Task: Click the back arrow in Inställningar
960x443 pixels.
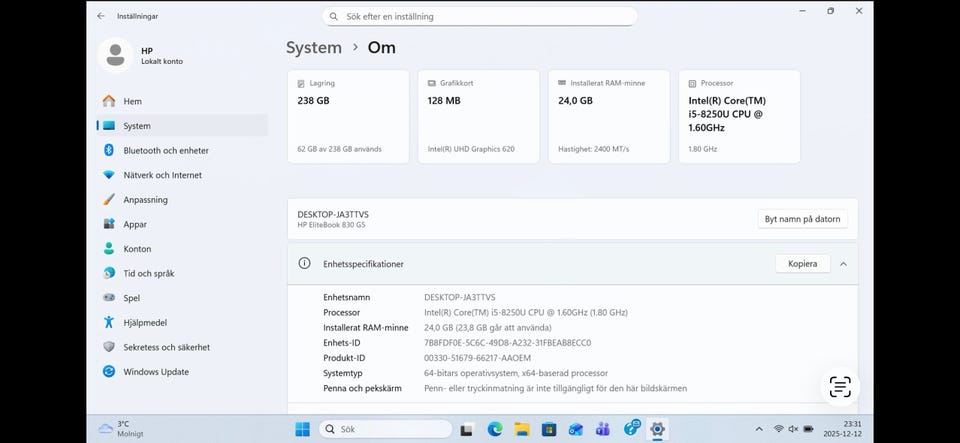Action: pos(100,16)
